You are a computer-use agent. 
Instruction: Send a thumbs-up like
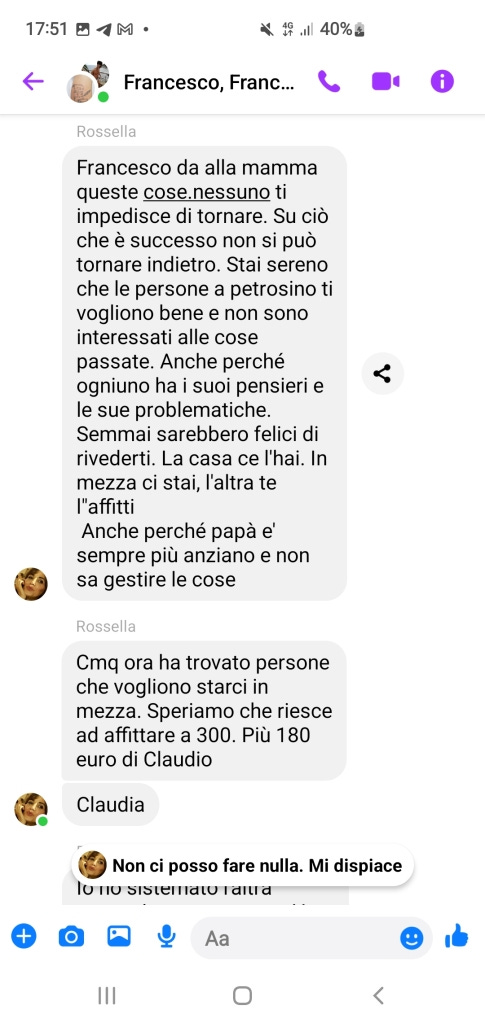point(457,937)
